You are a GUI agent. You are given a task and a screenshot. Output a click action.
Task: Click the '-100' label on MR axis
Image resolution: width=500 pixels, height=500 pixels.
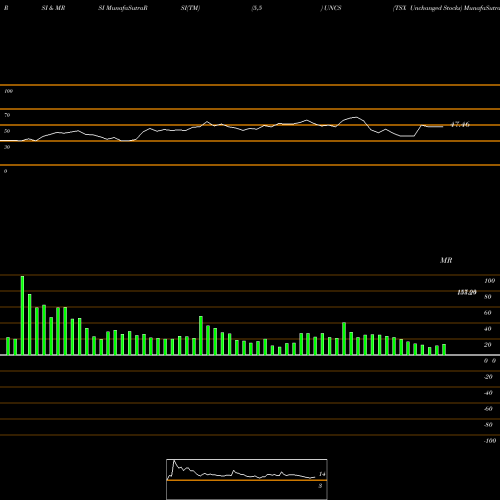(x=490, y=441)
